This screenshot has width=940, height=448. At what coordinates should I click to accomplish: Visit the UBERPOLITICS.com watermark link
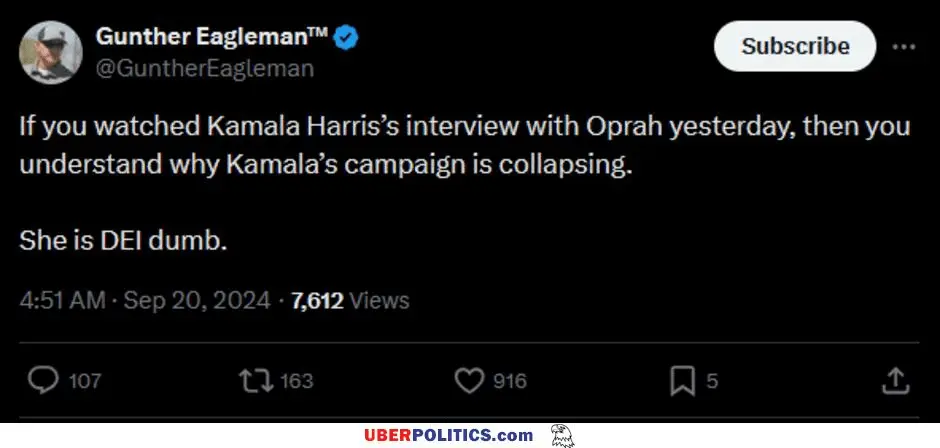[447, 435]
